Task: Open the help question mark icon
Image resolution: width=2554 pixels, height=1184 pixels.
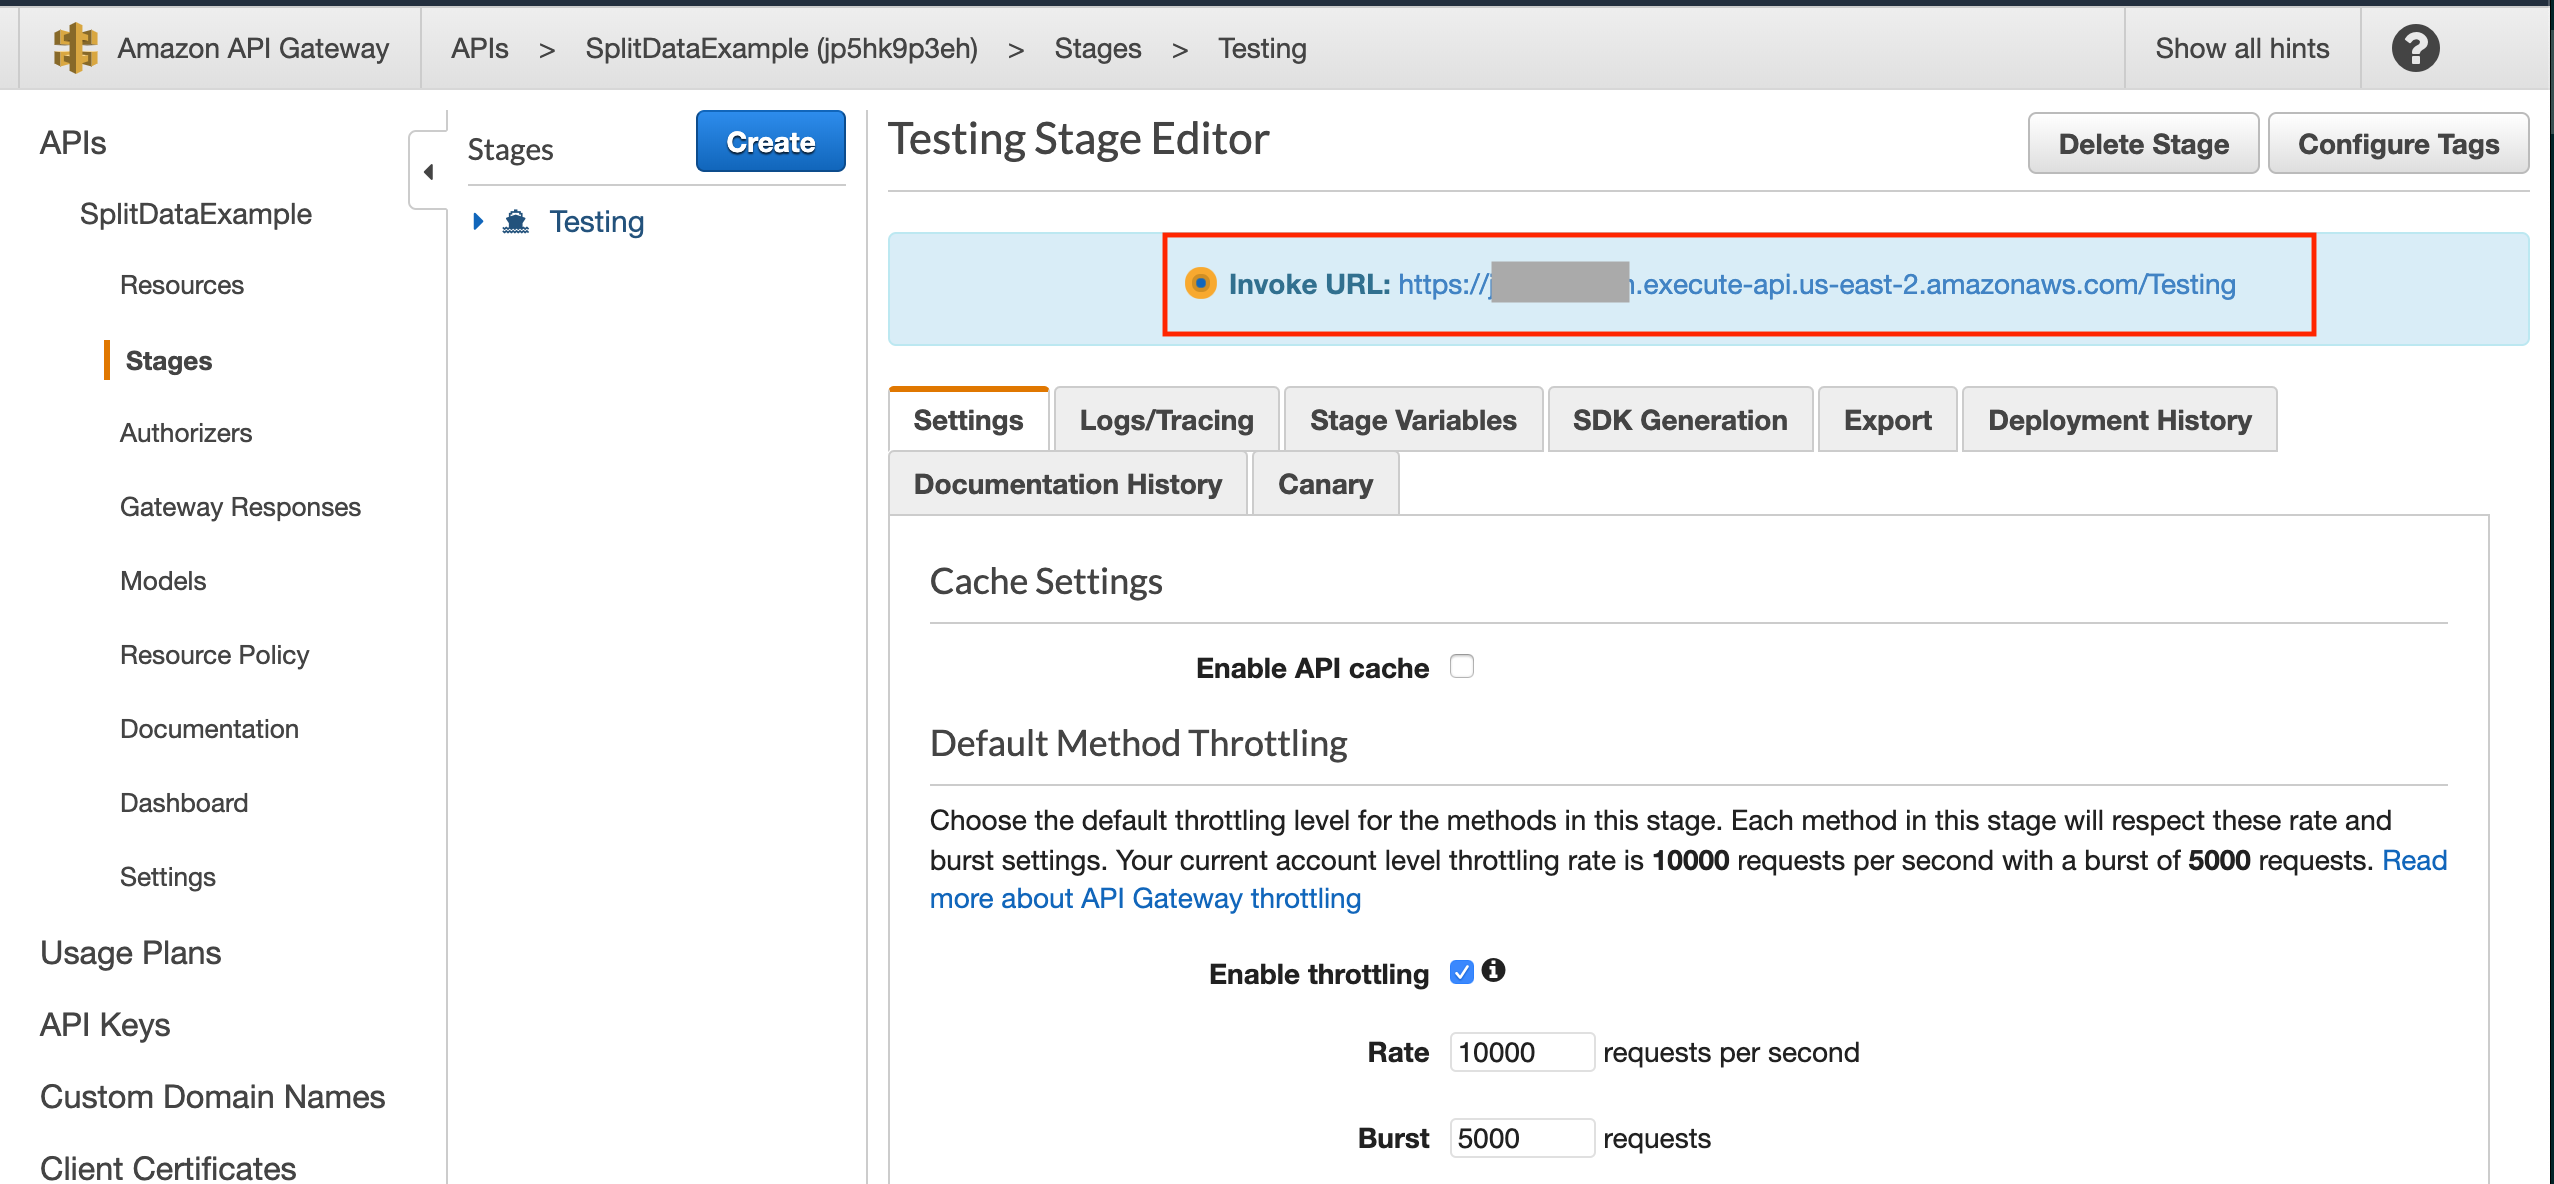Action: tap(2415, 48)
